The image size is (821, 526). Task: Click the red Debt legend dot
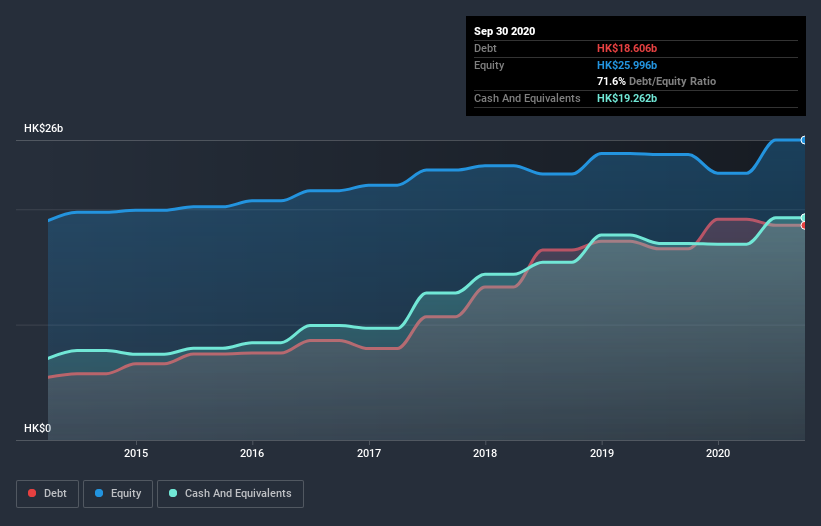(x=32, y=493)
